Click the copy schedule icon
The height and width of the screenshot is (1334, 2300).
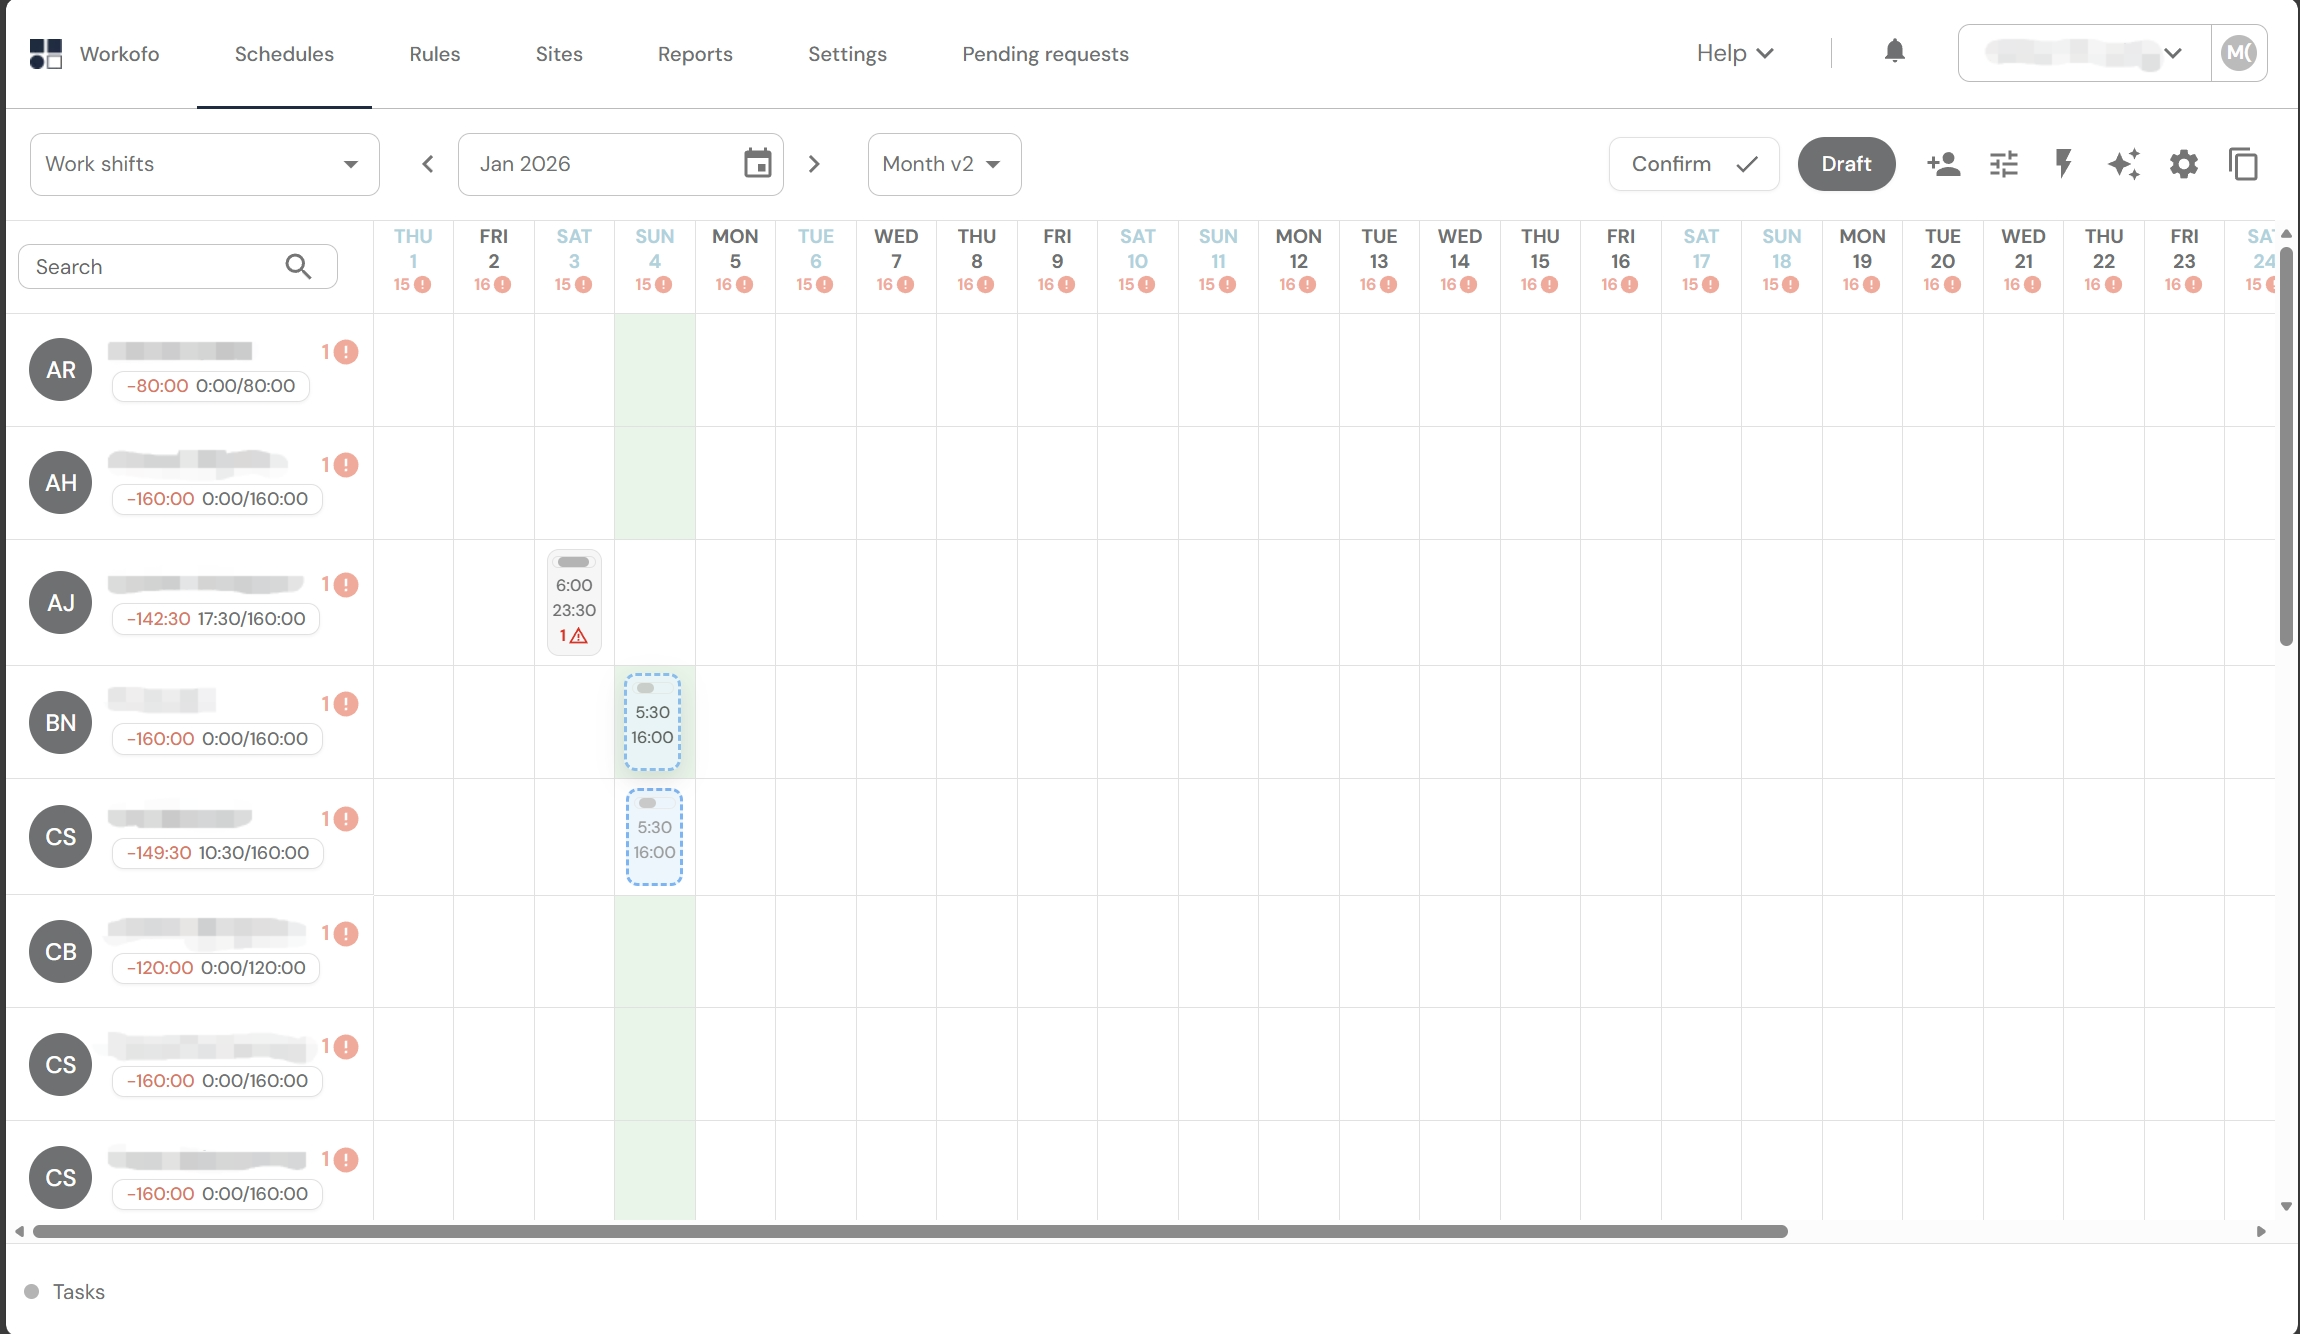pyautogui.click(x=2243, y=164)
